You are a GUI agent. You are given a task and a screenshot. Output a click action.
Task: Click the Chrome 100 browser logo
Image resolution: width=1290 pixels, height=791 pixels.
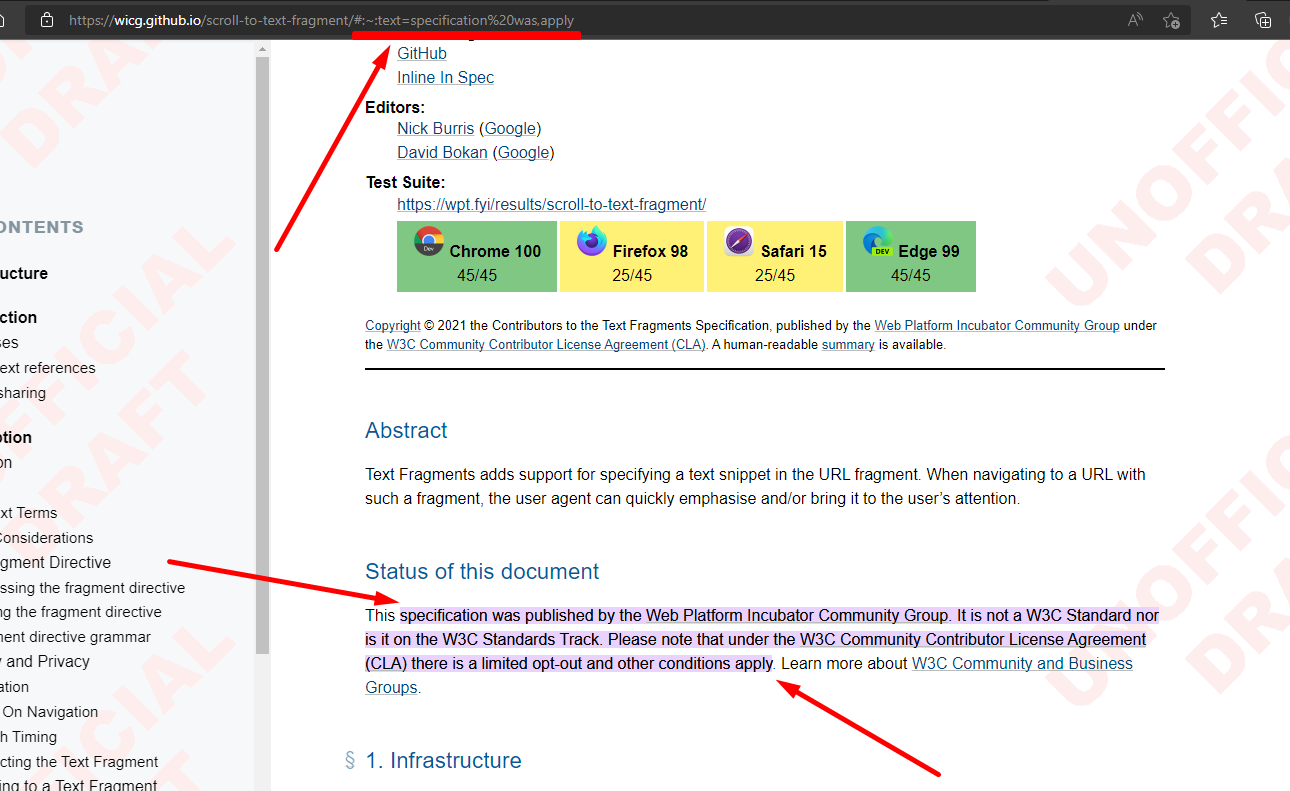tap(429, 242)
